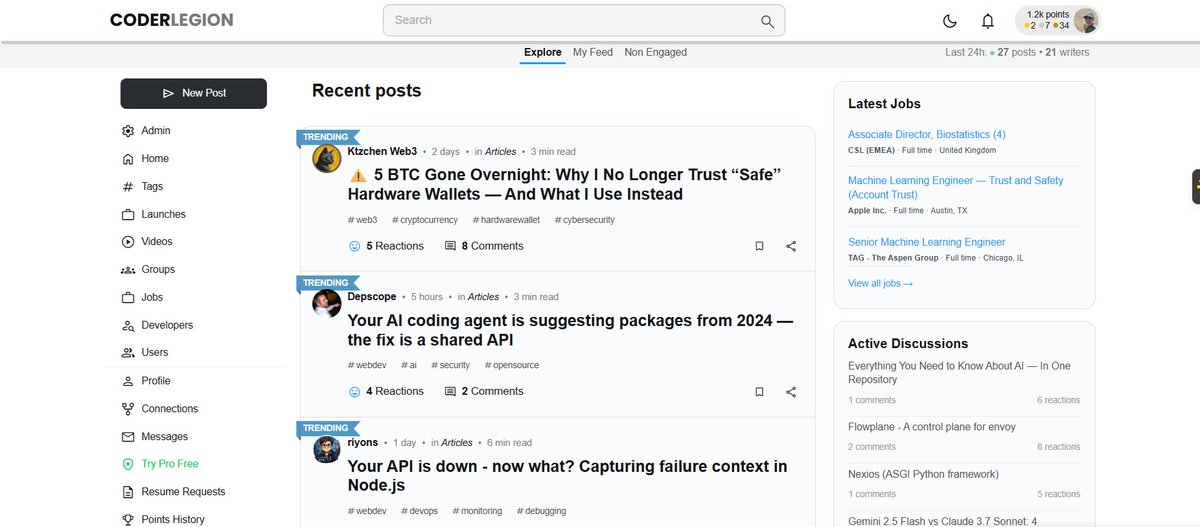
Task: Click the CoderLegion logo
Action: click(172, 20)
